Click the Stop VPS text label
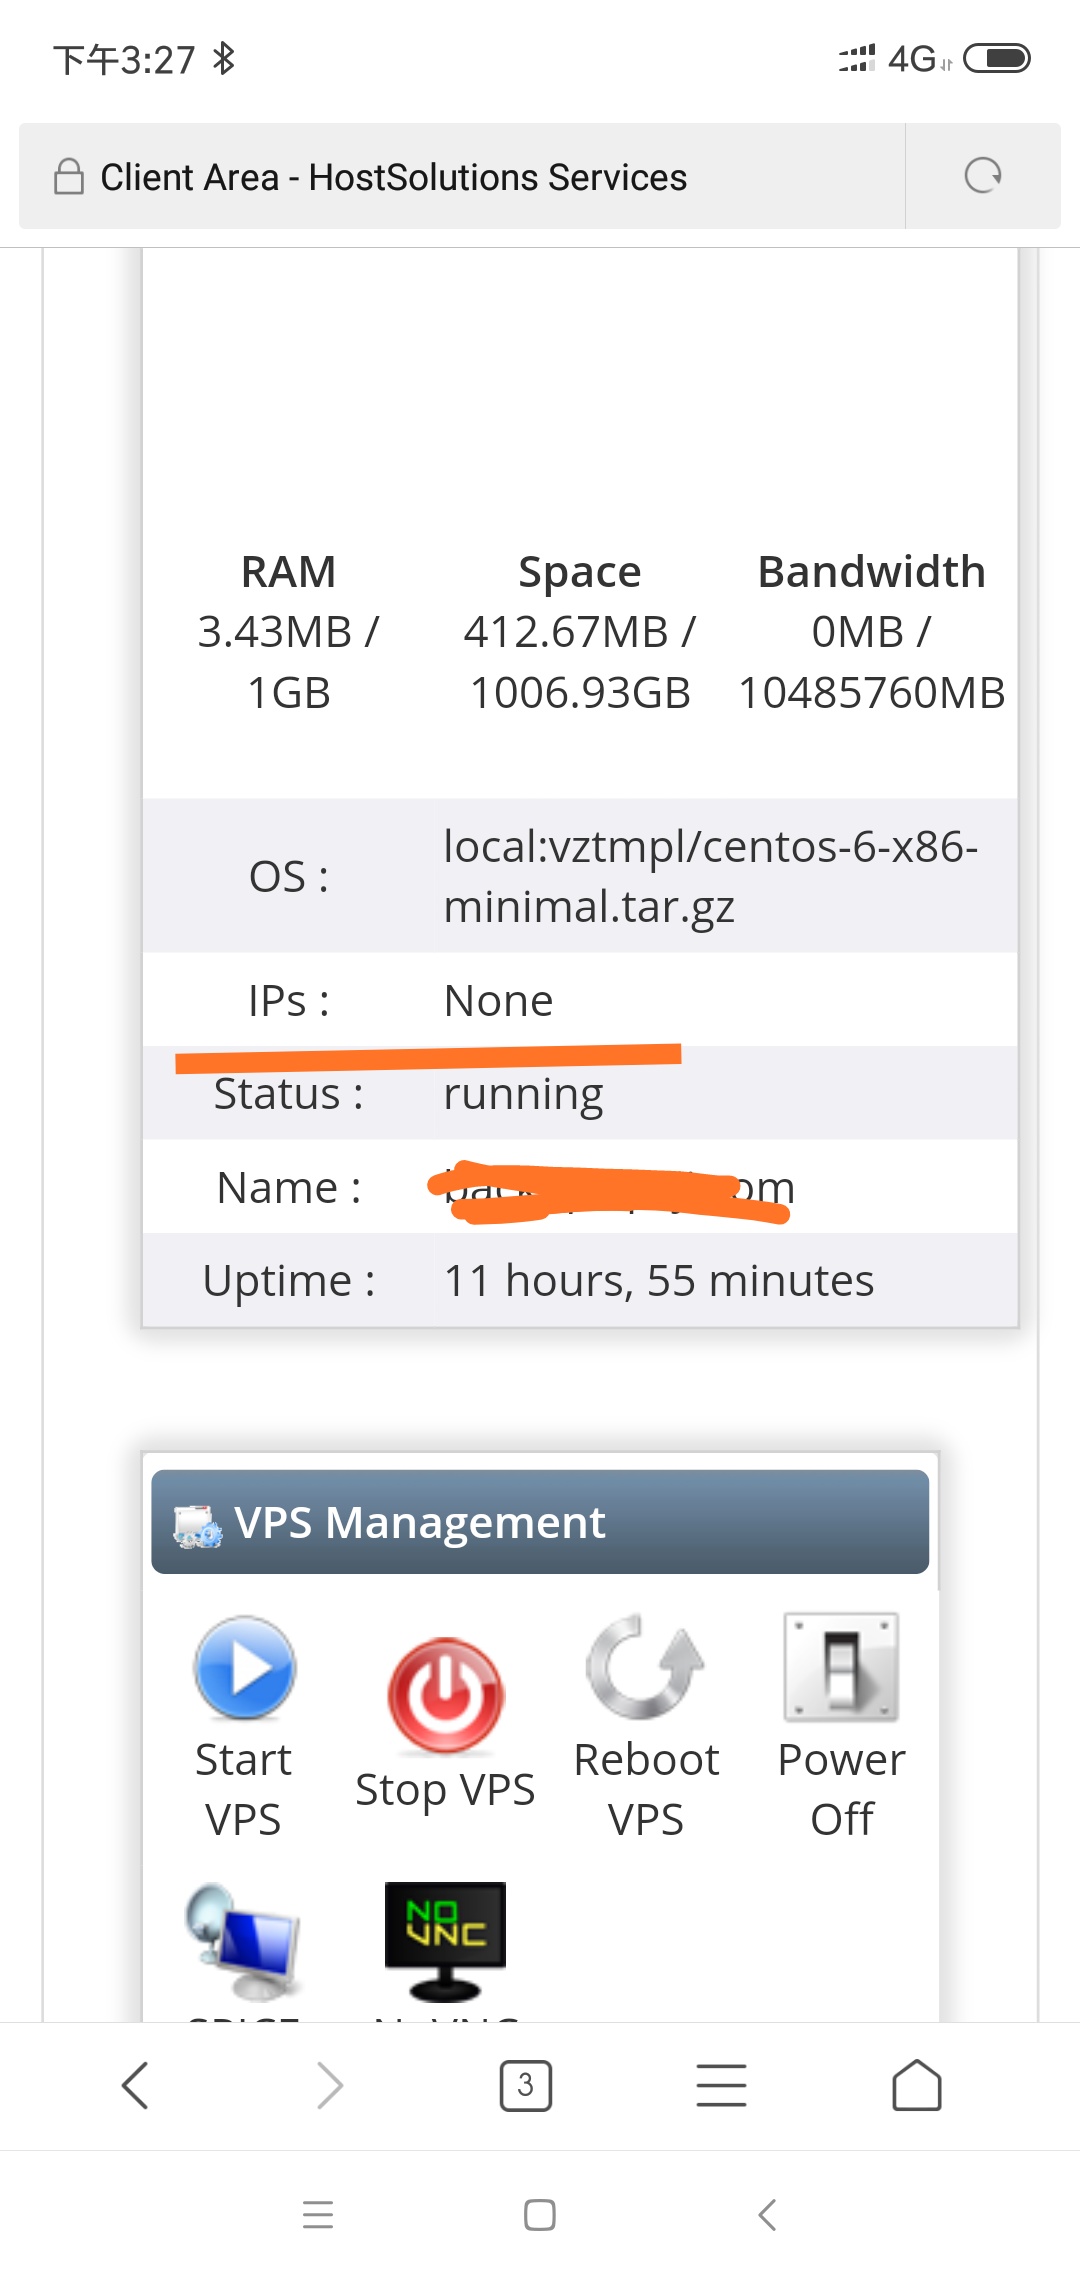 [x=445, y=1790]
